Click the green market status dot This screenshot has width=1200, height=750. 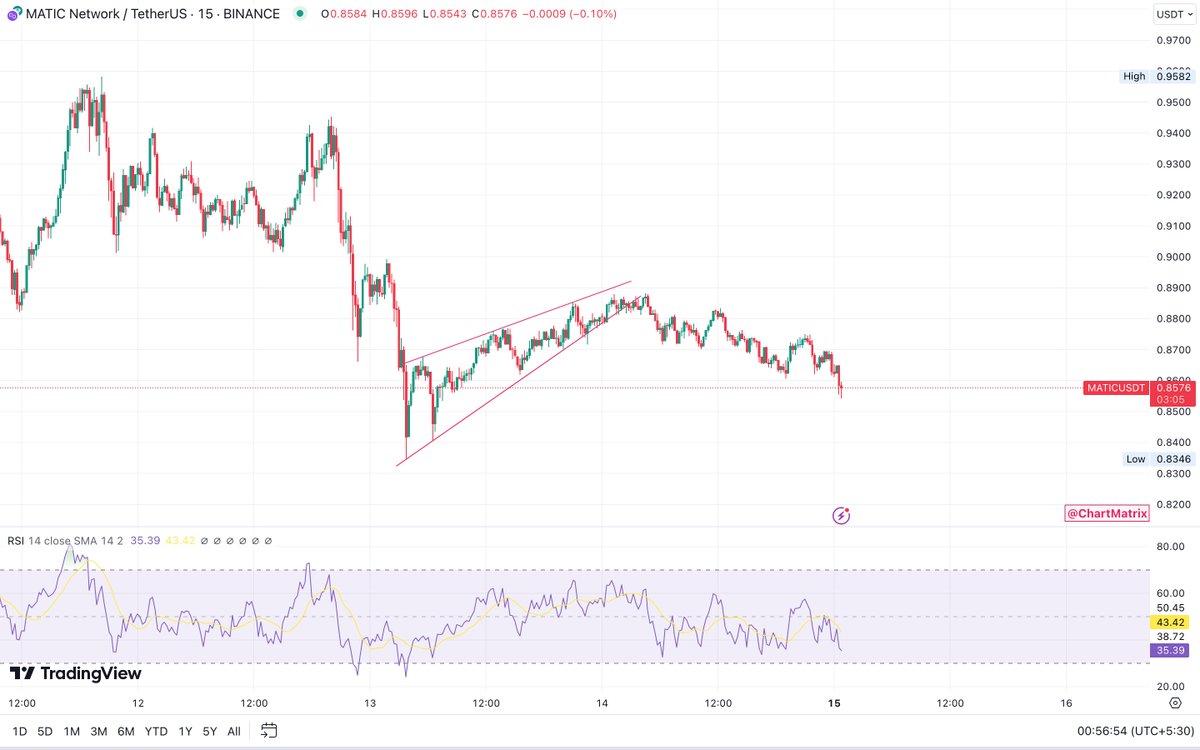point(300,14)
